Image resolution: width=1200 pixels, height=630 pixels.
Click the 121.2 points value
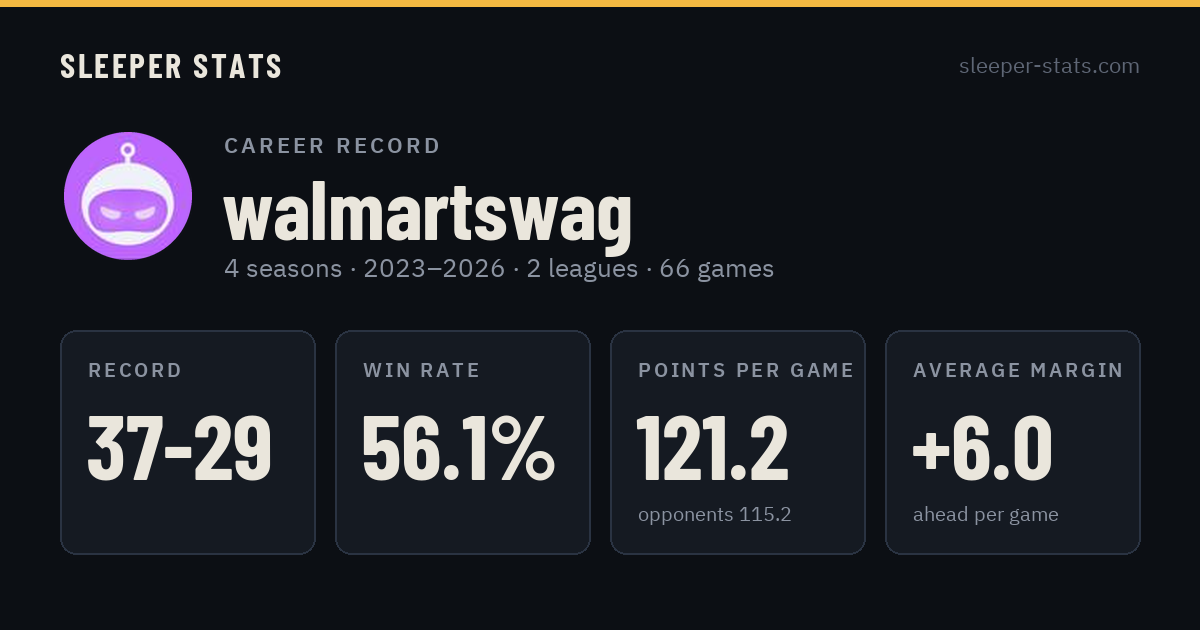[x=713, y=449]
